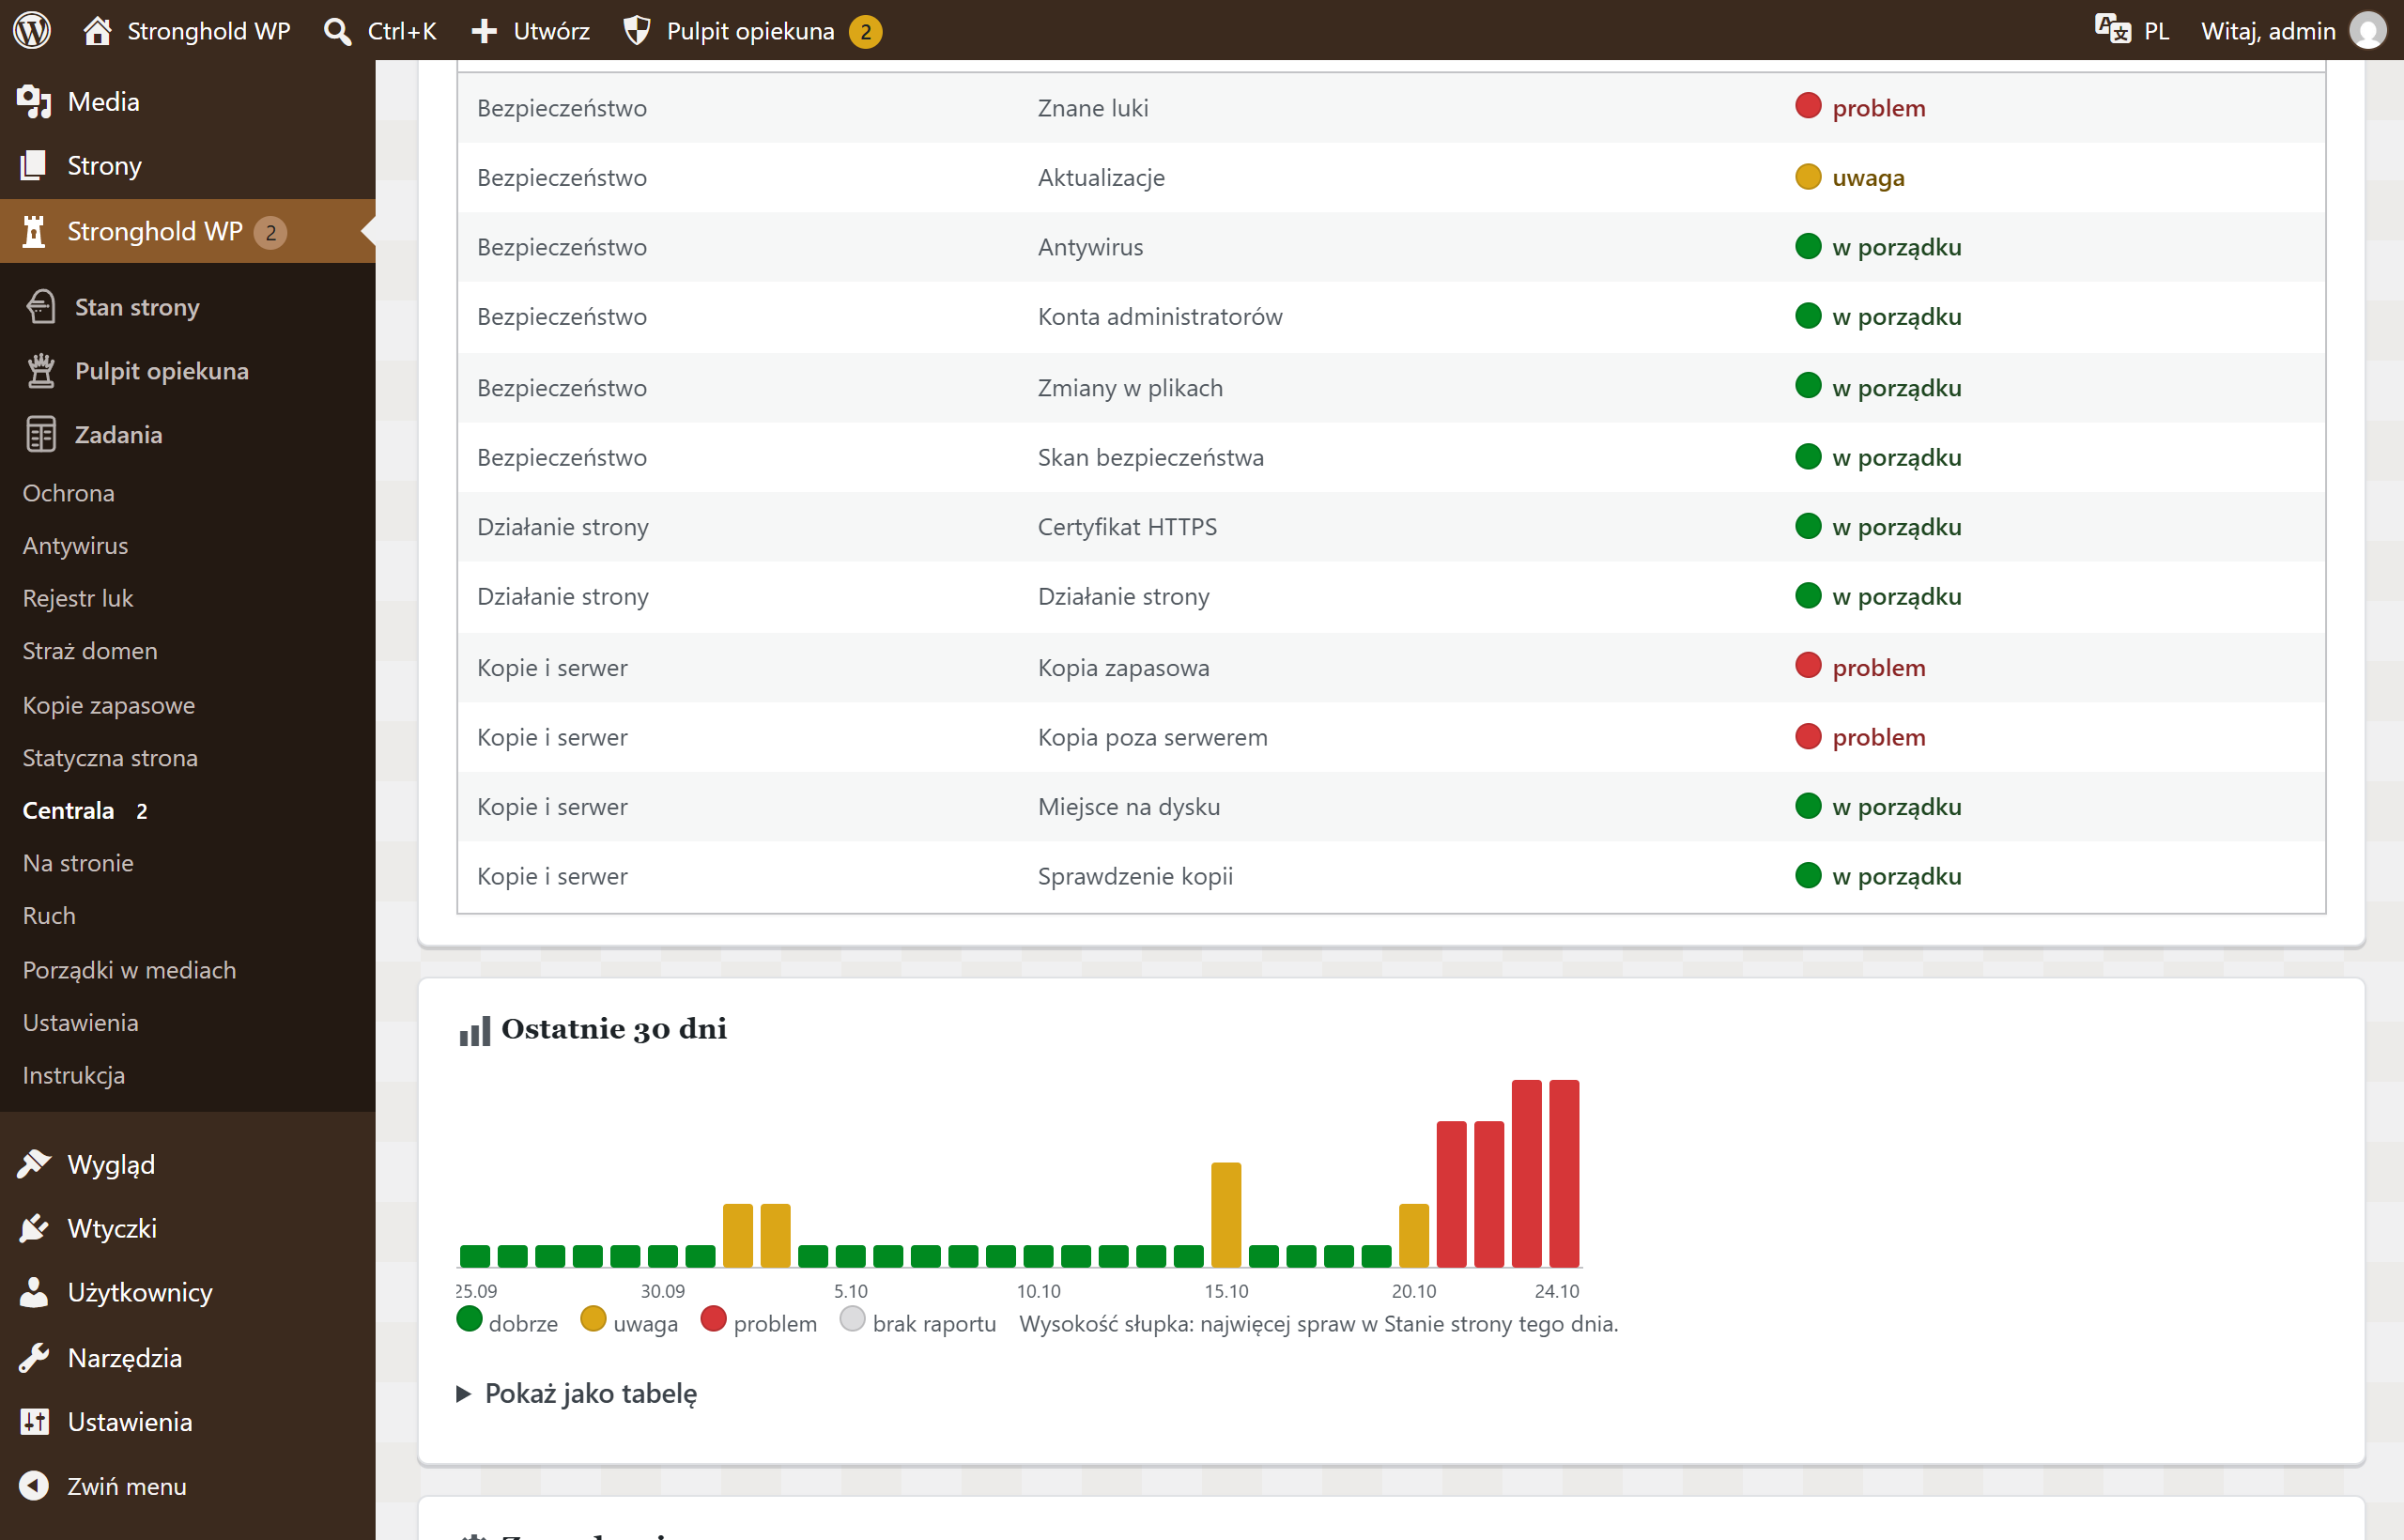
Task: Go to Kopie zapasowe submenu
Action: (109, 705)
